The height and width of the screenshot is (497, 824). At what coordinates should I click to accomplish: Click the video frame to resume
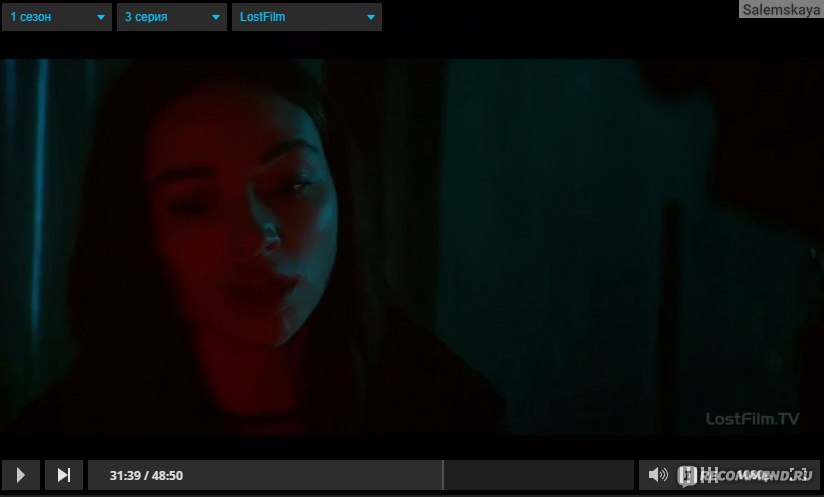click(x=412, y=247)
